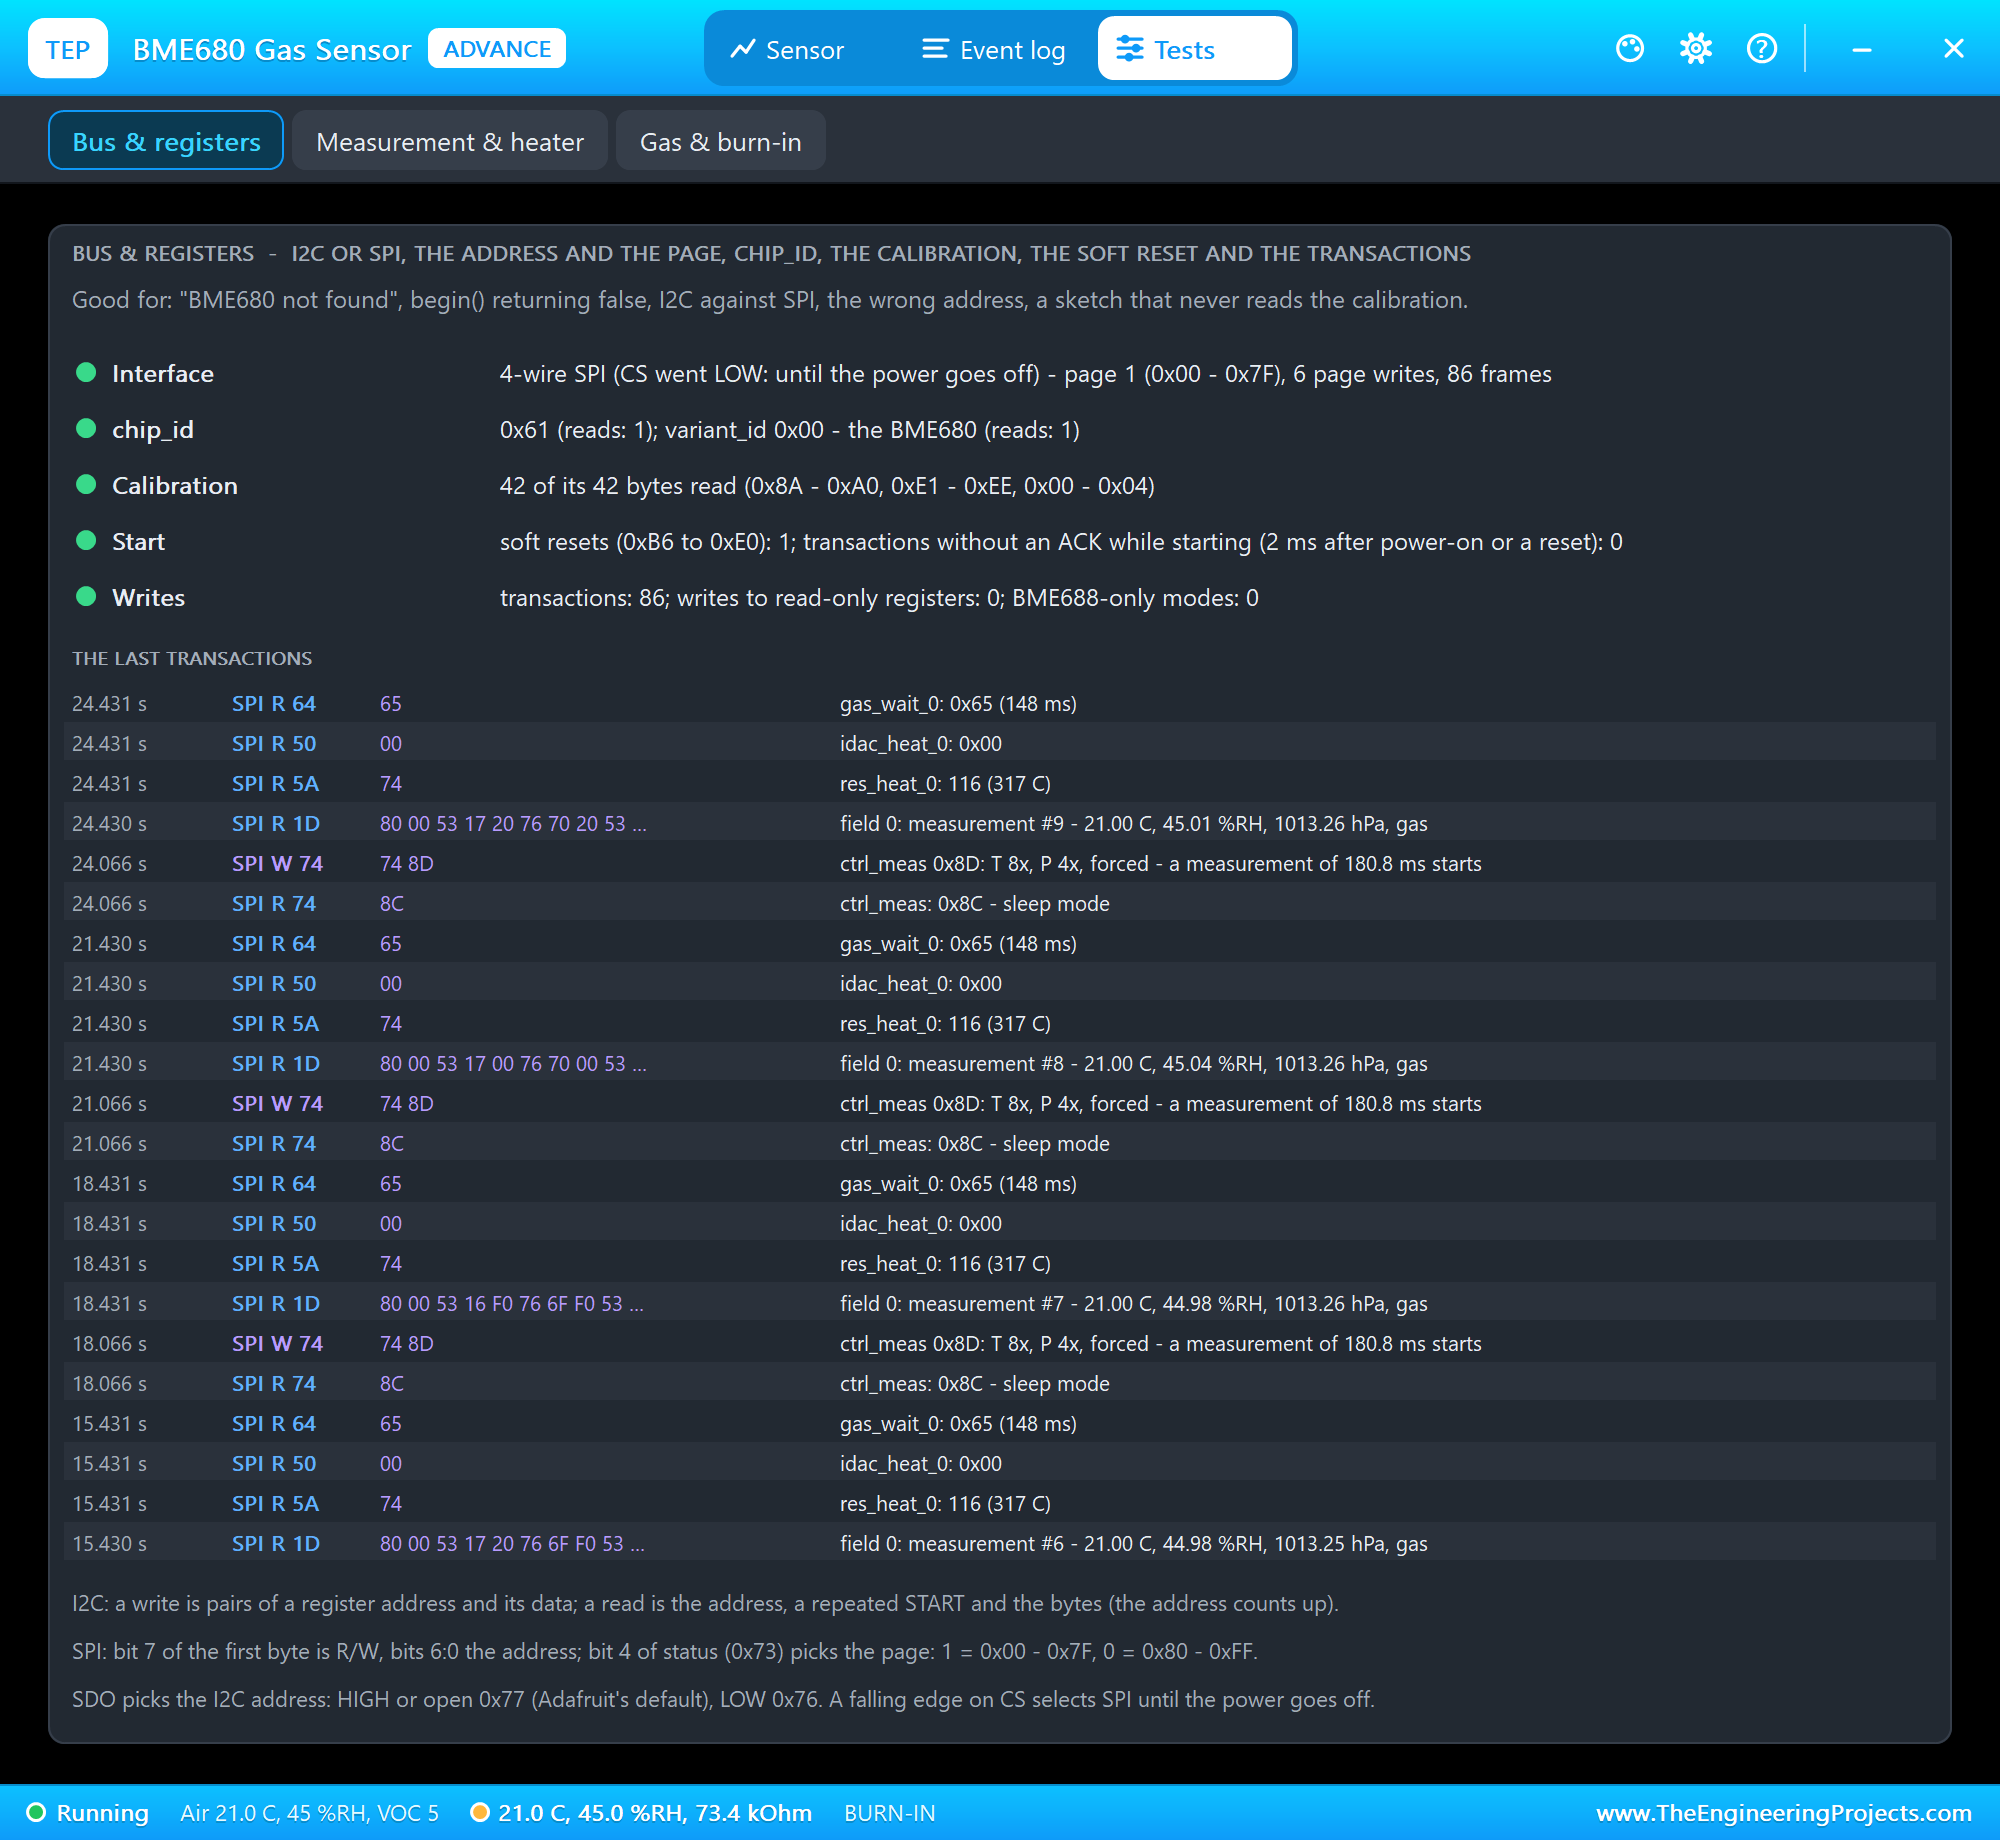
Task: Select the measurement #6 field 0 row
Action: point(1000,1543)
